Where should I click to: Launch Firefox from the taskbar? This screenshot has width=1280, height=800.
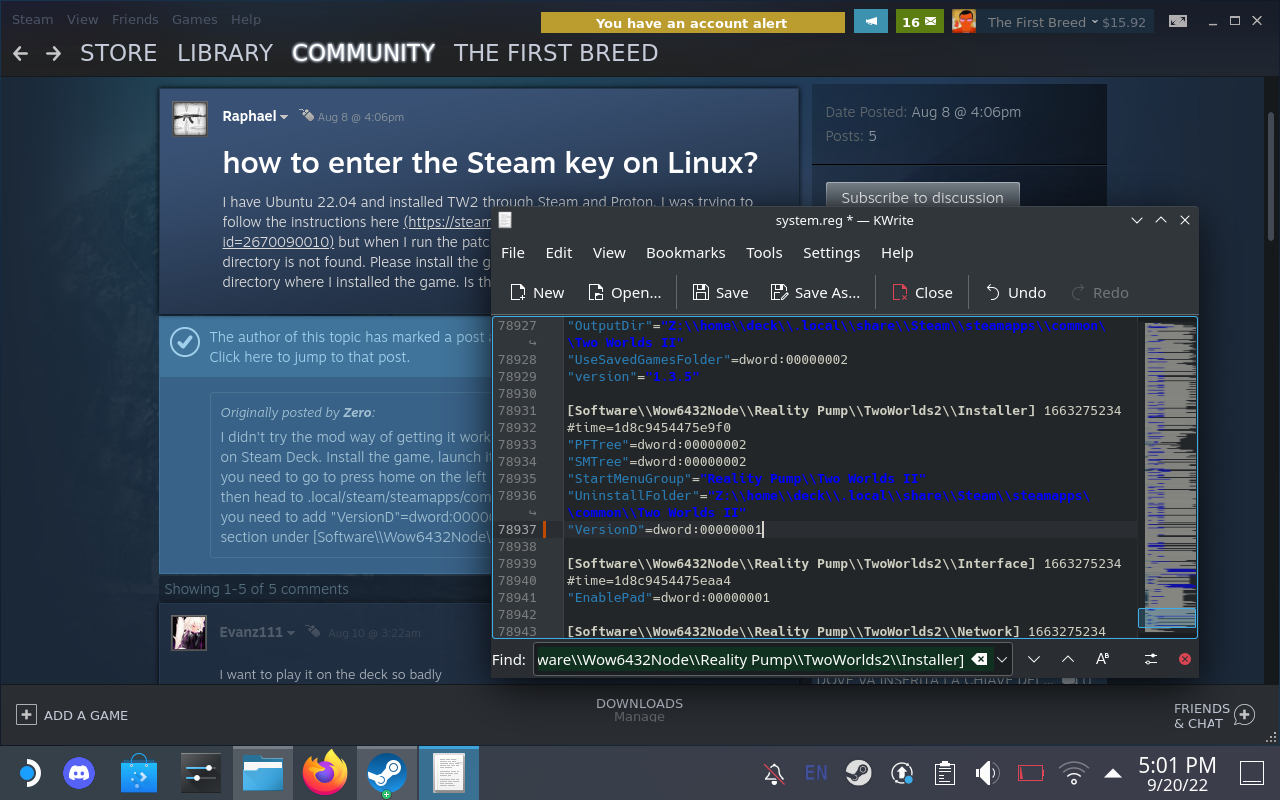[x=325, y=773]
